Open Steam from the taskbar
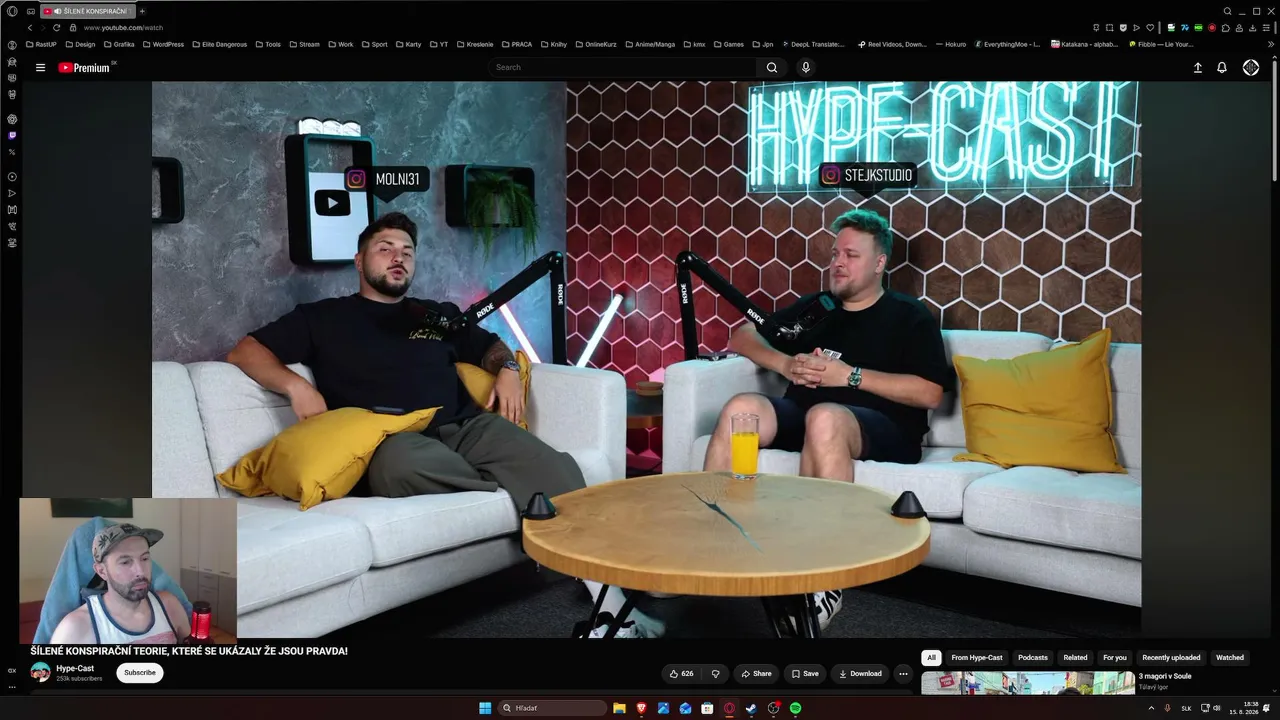The width and height of the screenshot is (1280, 720). click(x=751, y=708)
